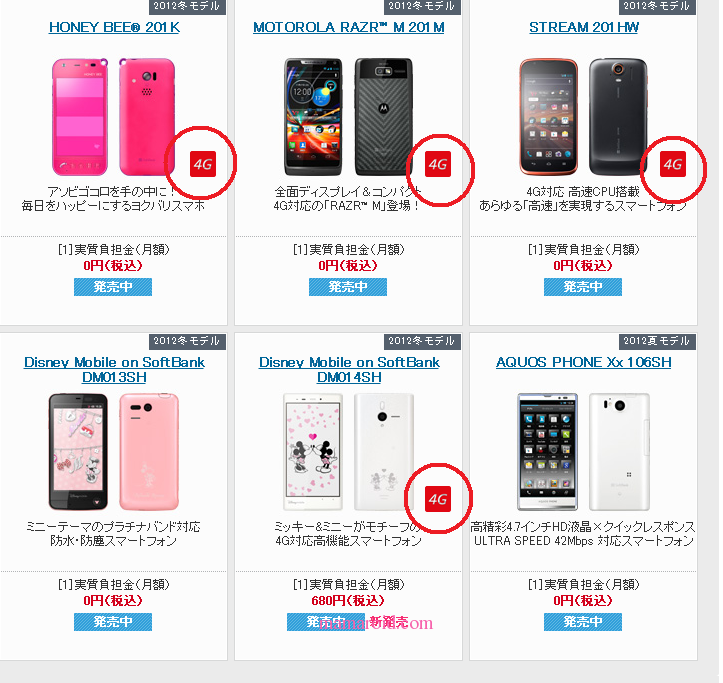Click the pink Minnie DM013SH phone image
The image size is (723, 683).
point(114,451)
